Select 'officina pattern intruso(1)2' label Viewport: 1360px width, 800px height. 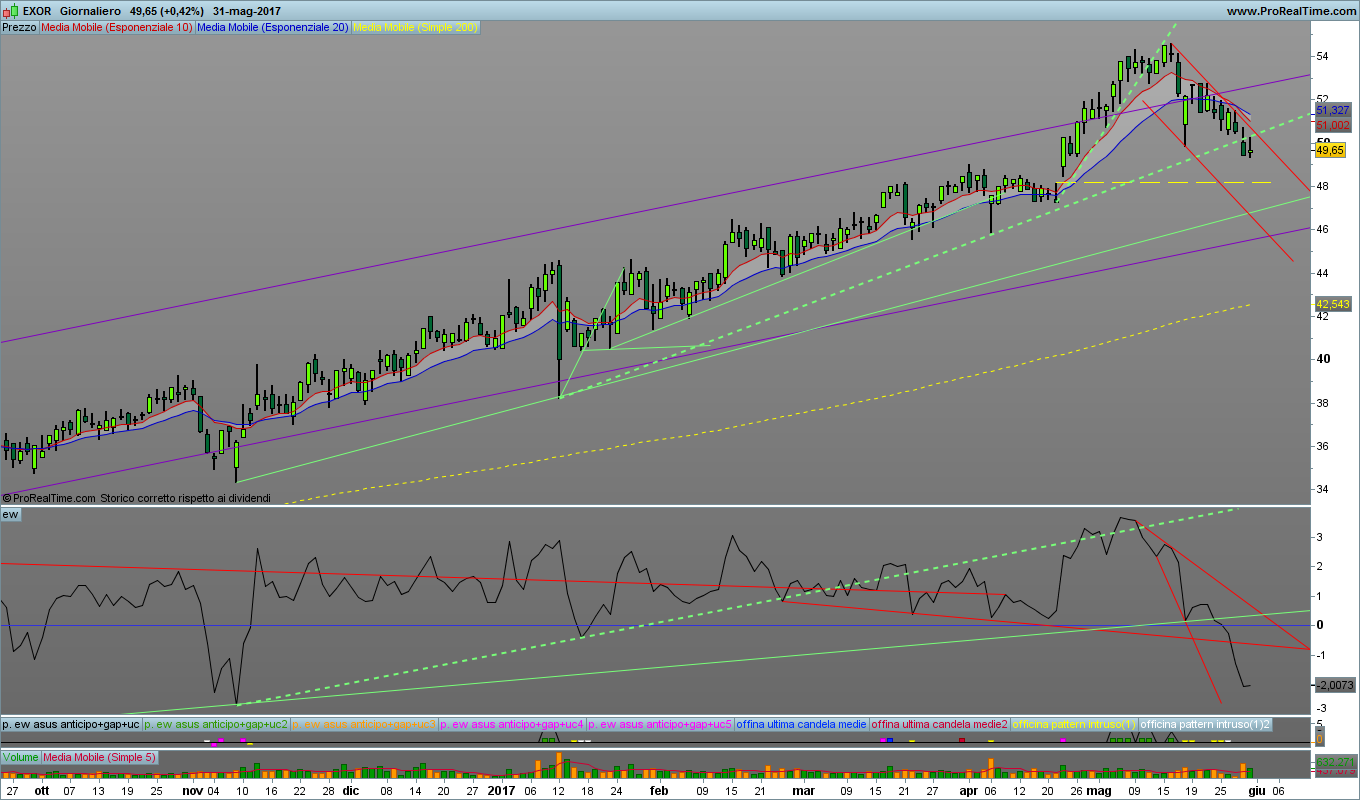click(1206, 723)
